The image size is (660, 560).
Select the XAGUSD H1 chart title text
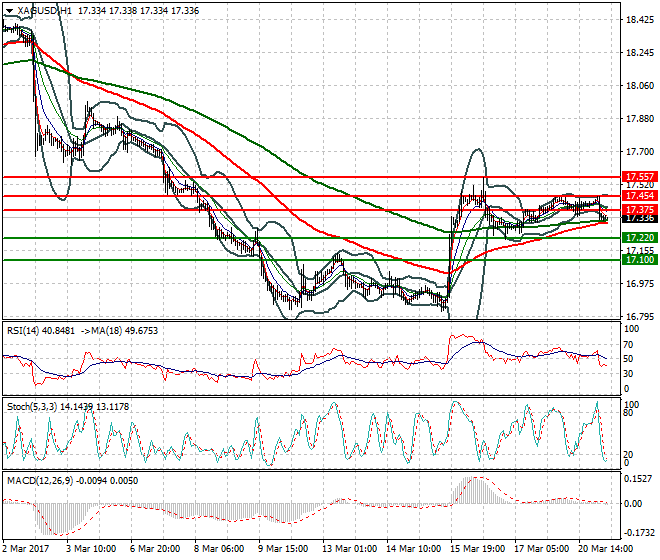(44, 11)
